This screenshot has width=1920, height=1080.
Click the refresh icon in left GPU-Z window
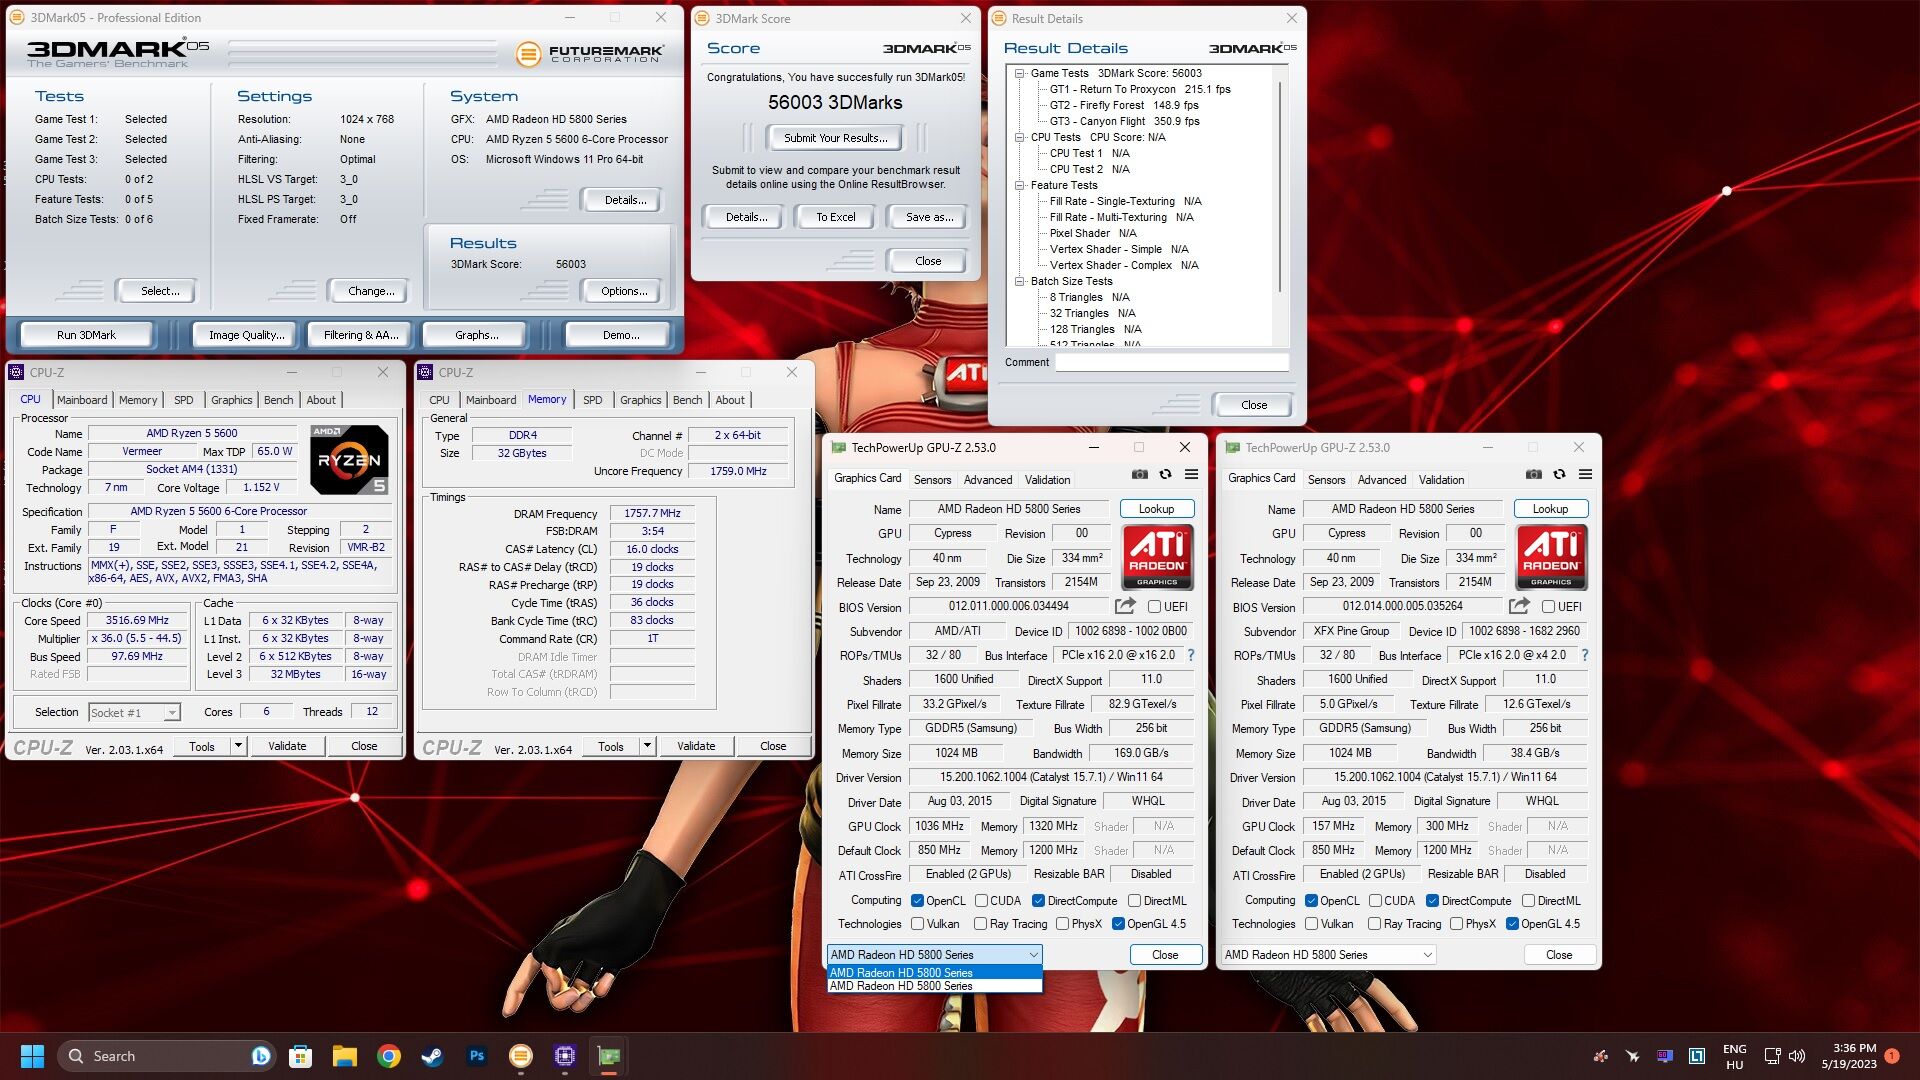(x=1165, y=475)
